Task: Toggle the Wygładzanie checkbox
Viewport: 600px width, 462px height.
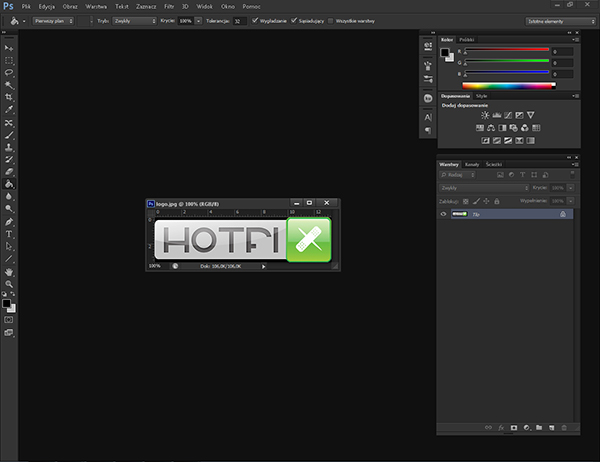Action: tap(255, 21)
